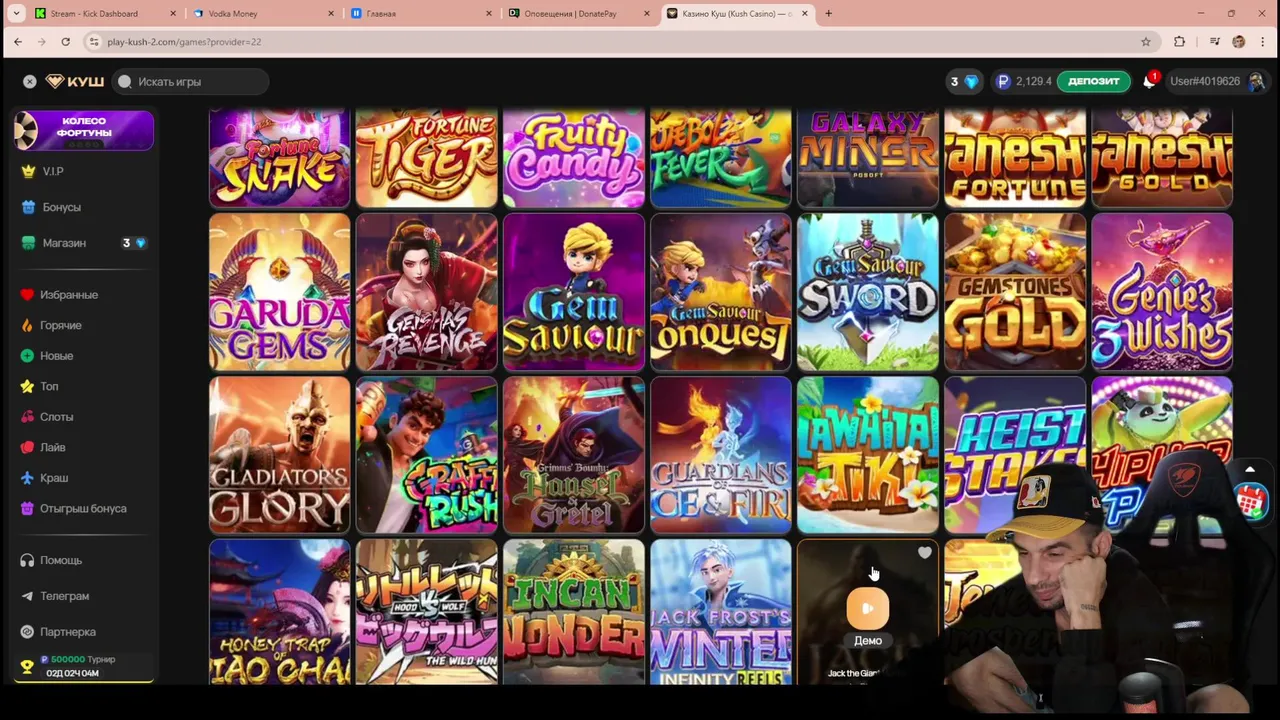Open Новые plus icon
Viewport: 1280px width, 720px height.
click(27, 356)
